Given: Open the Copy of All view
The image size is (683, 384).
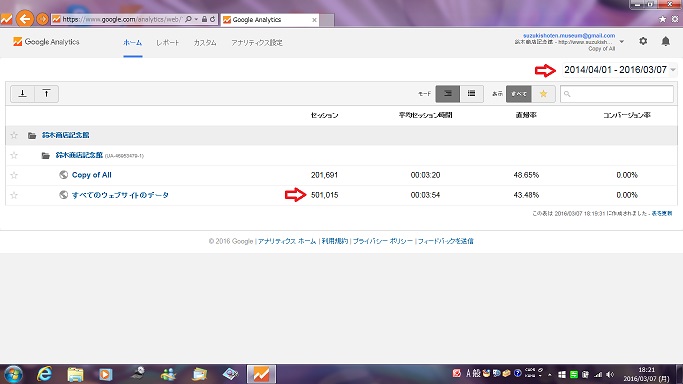Looking at the screenshot, I should tap(91, 175).
